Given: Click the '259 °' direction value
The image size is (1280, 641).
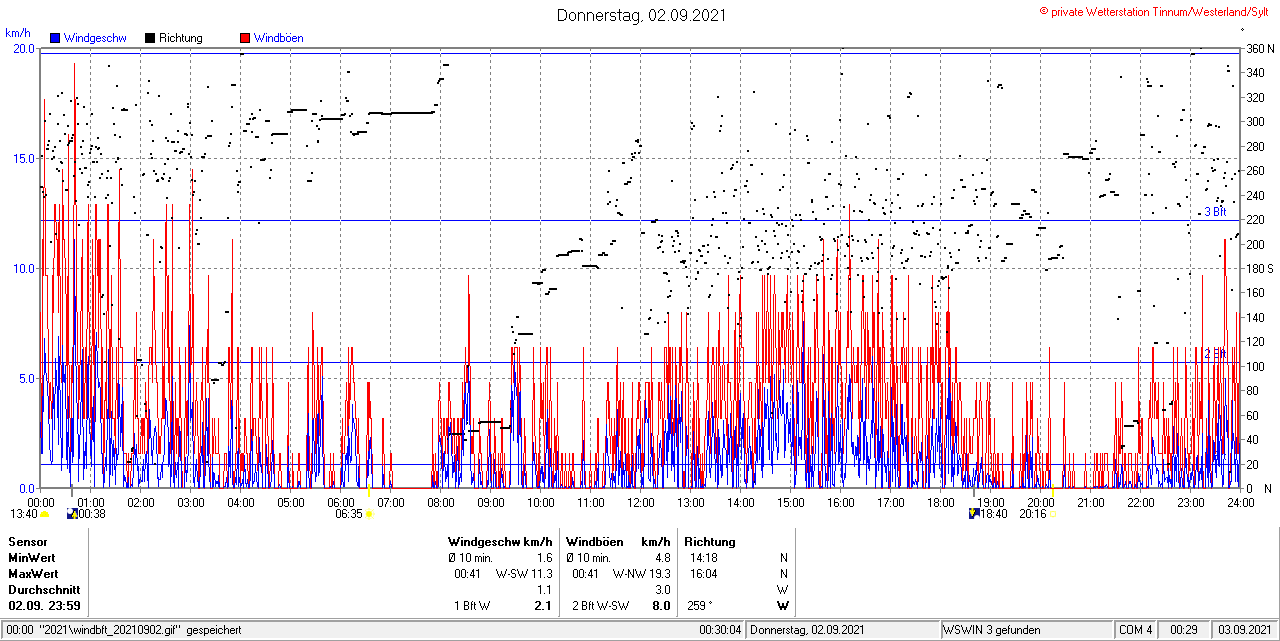Looking at the screenshot, I should 700,606.
